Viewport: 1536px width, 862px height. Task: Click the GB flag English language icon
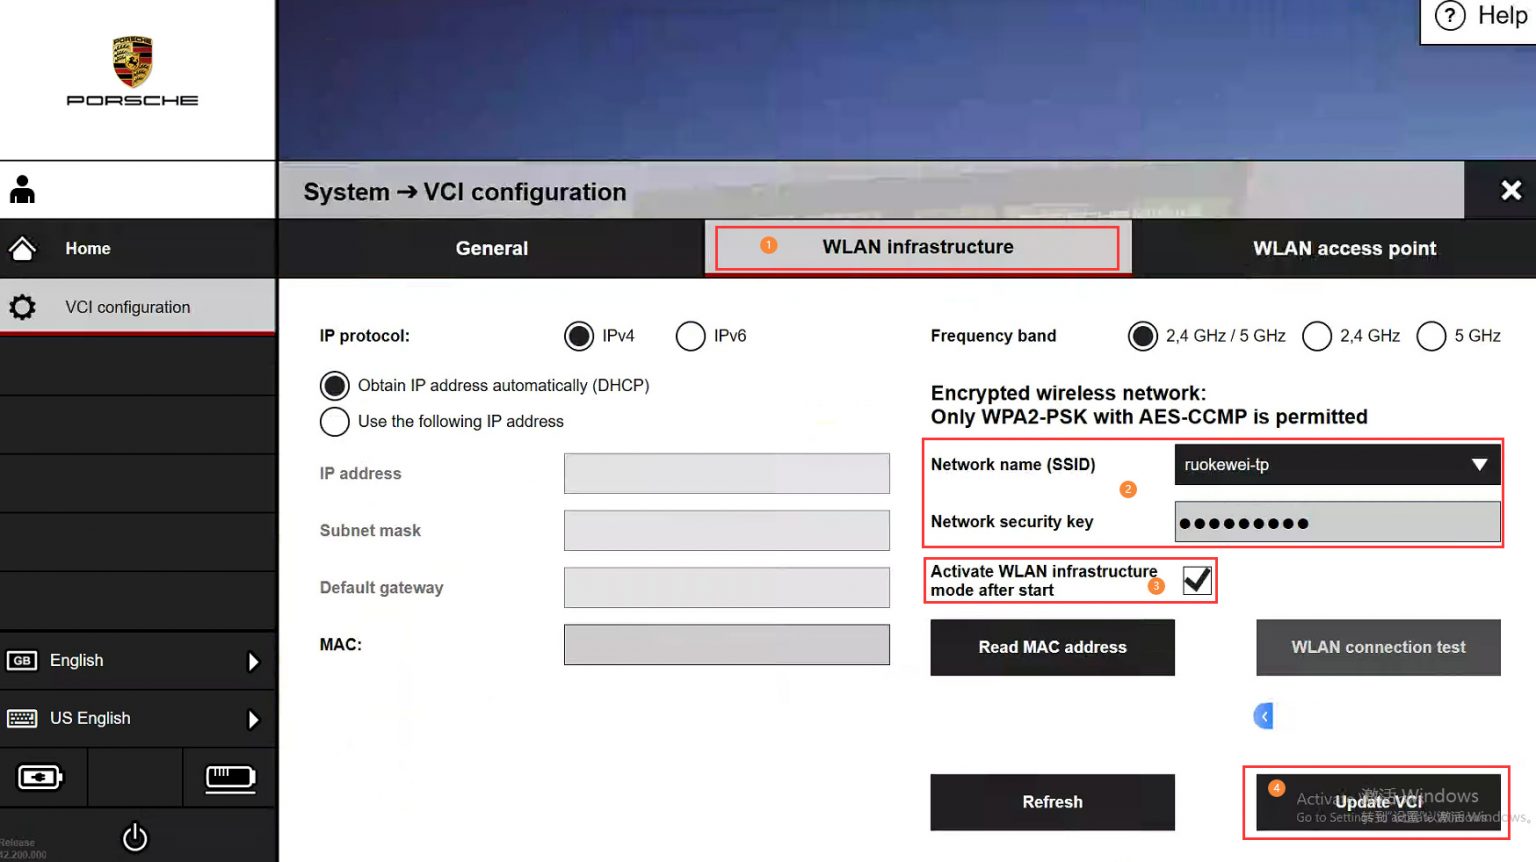24,660
